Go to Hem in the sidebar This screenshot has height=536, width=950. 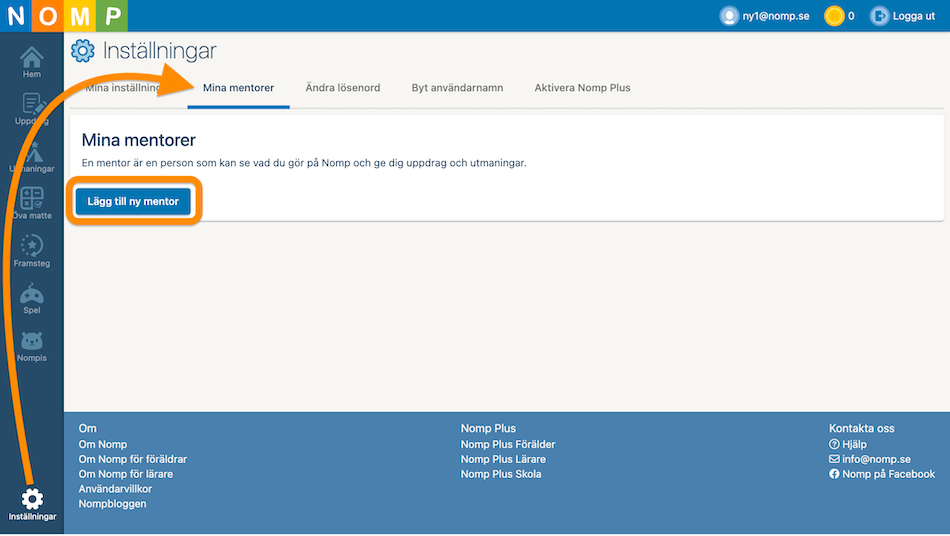click(32, 62)
